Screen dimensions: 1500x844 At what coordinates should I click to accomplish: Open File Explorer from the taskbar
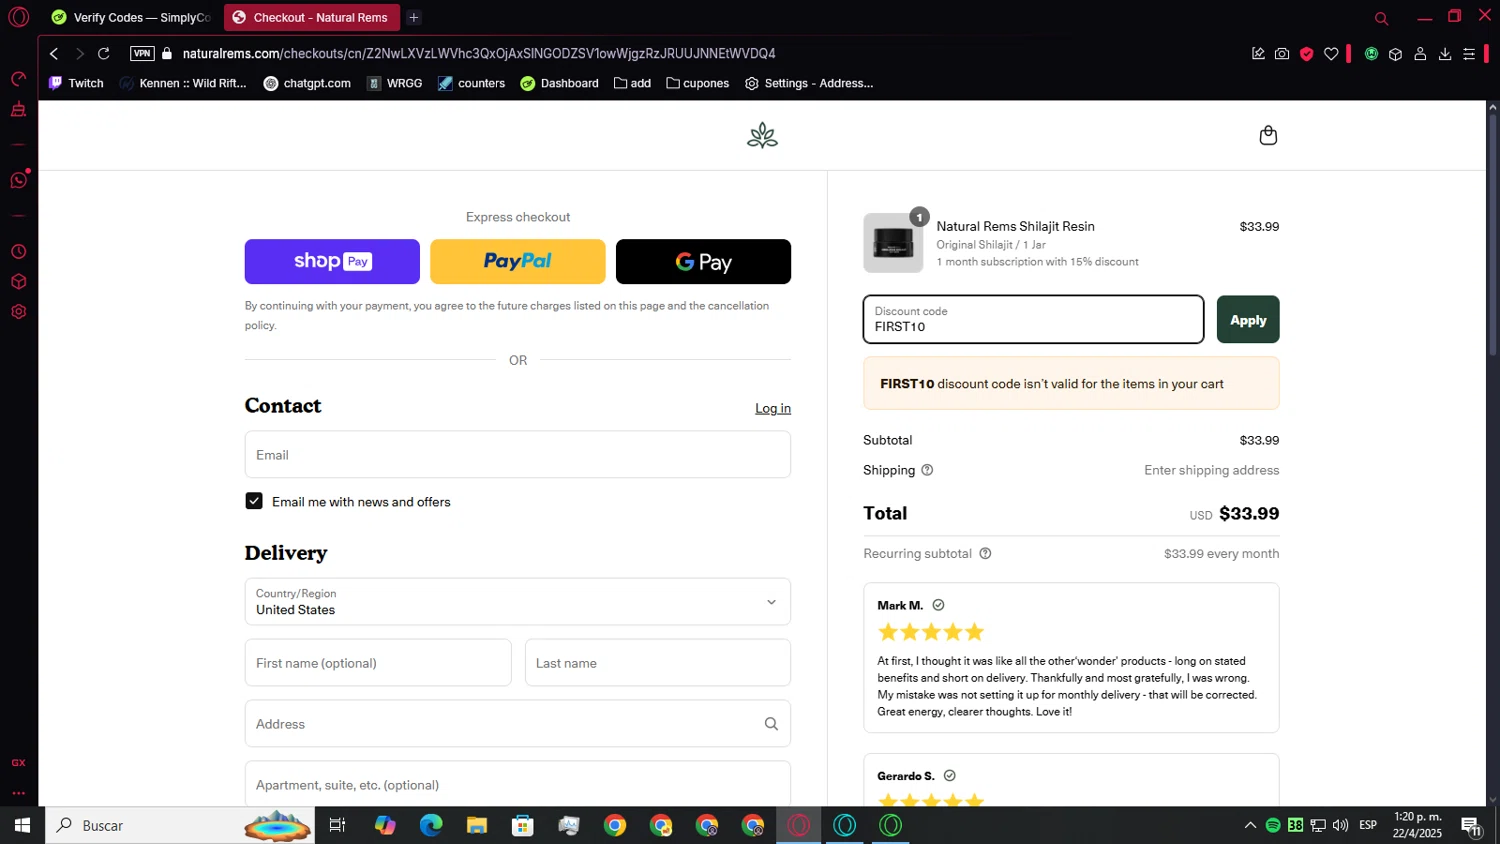click(x=477, y=825)
